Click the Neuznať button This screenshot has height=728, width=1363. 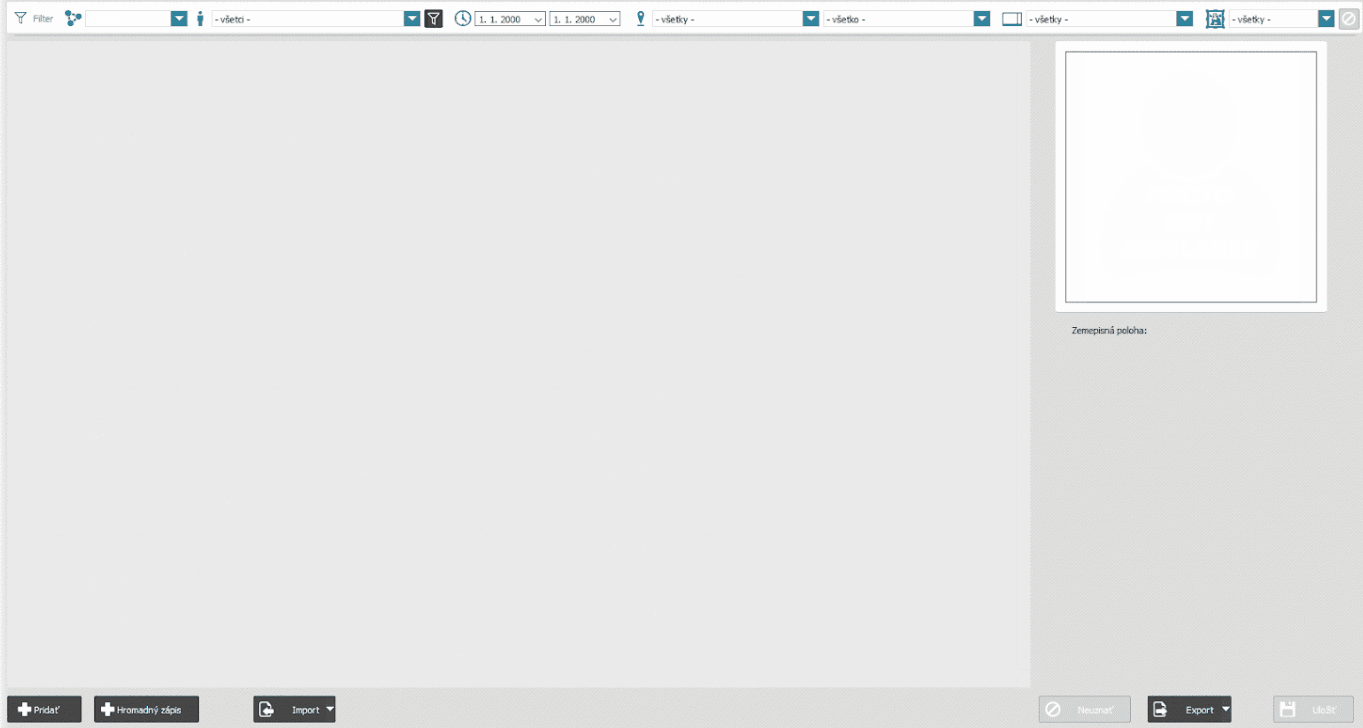1085,709
